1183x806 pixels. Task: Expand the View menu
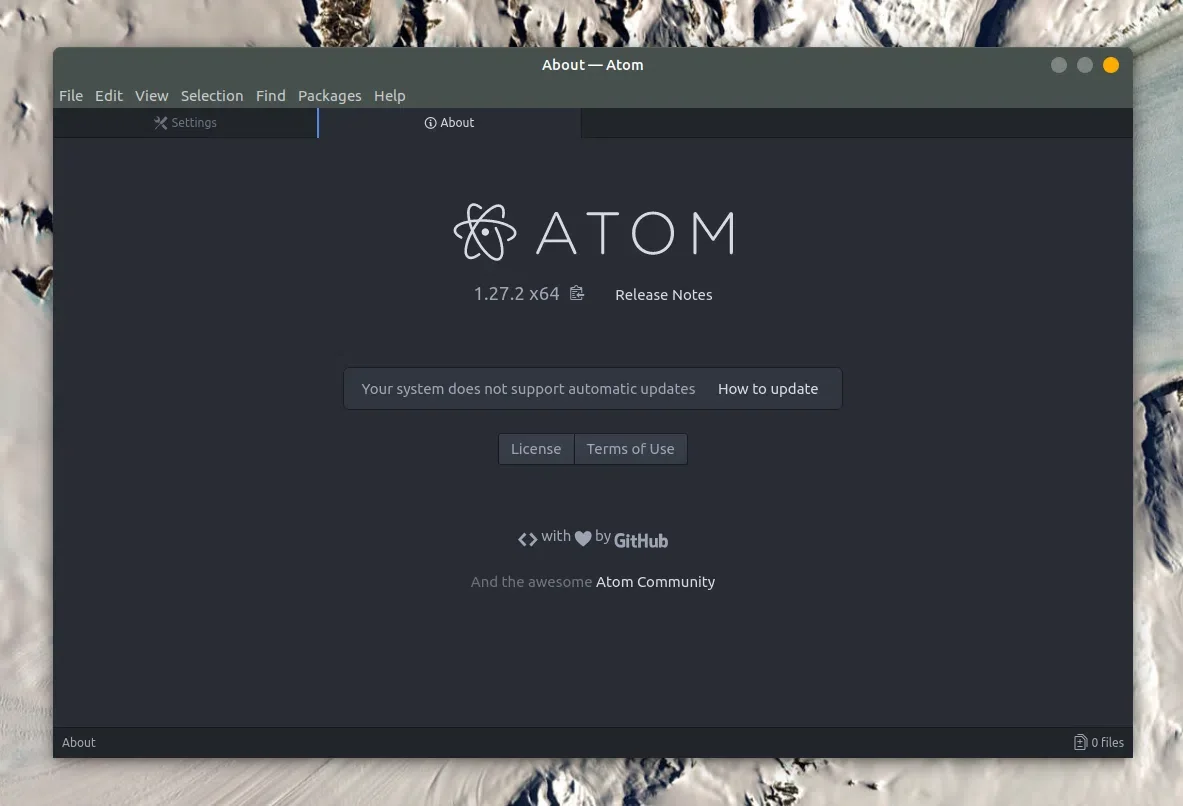[x=152, y=96]
